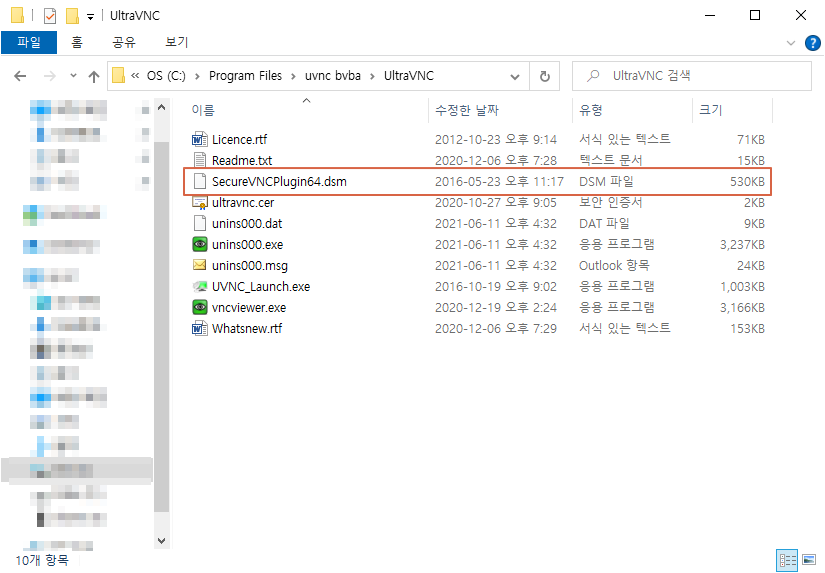Expand the chevron after OS (C:) breadcrumb
Image resolution: width=825 pixels, height=573 pixels.
coord(197,77)
